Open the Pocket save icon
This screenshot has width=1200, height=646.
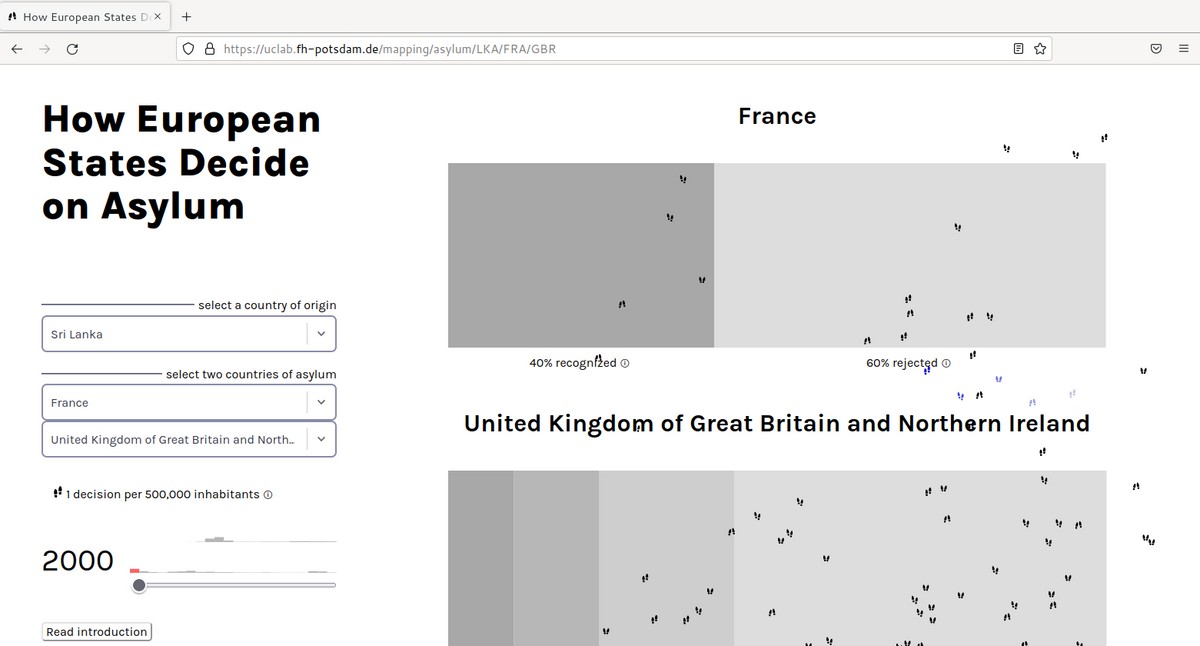click(1156, 48)
